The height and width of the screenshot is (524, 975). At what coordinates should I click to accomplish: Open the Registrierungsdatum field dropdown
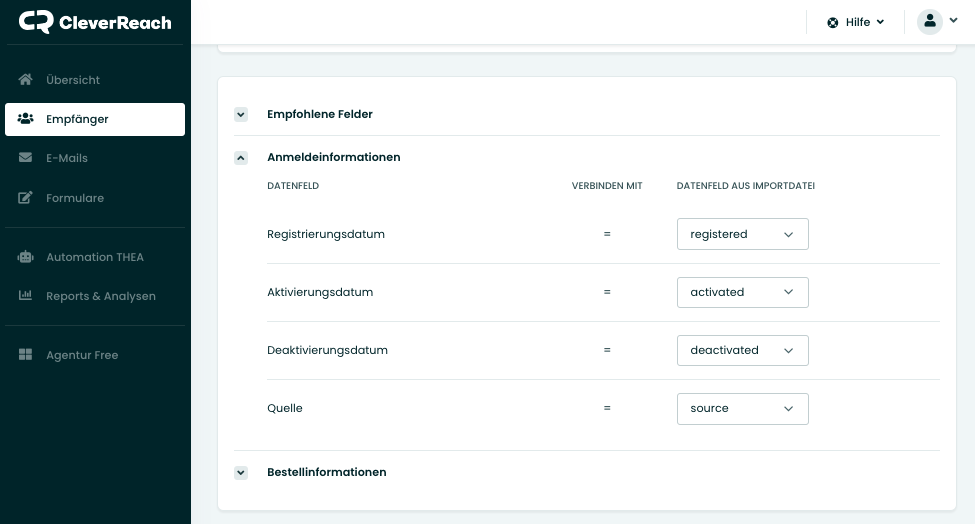click(x=742, y=234)
